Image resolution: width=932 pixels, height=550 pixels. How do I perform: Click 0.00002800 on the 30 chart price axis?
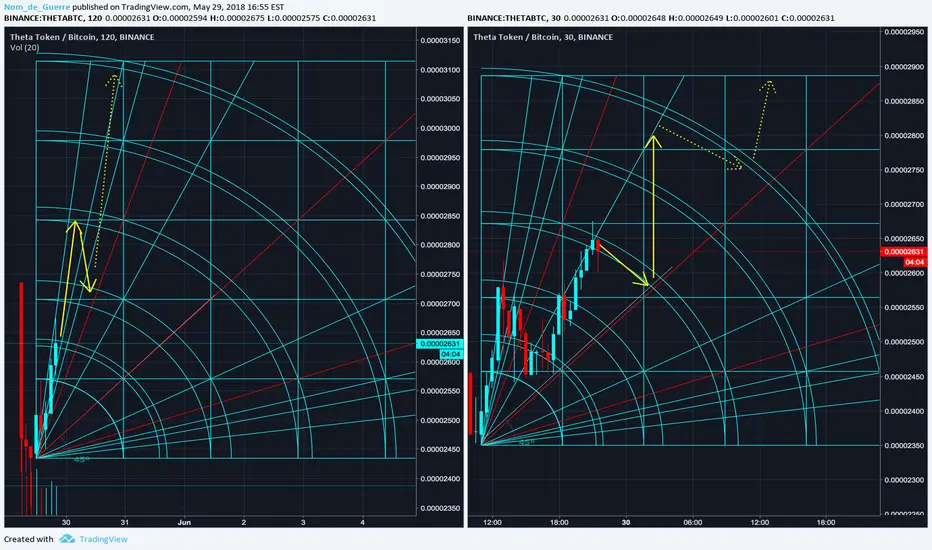click(x=904, y=136)
